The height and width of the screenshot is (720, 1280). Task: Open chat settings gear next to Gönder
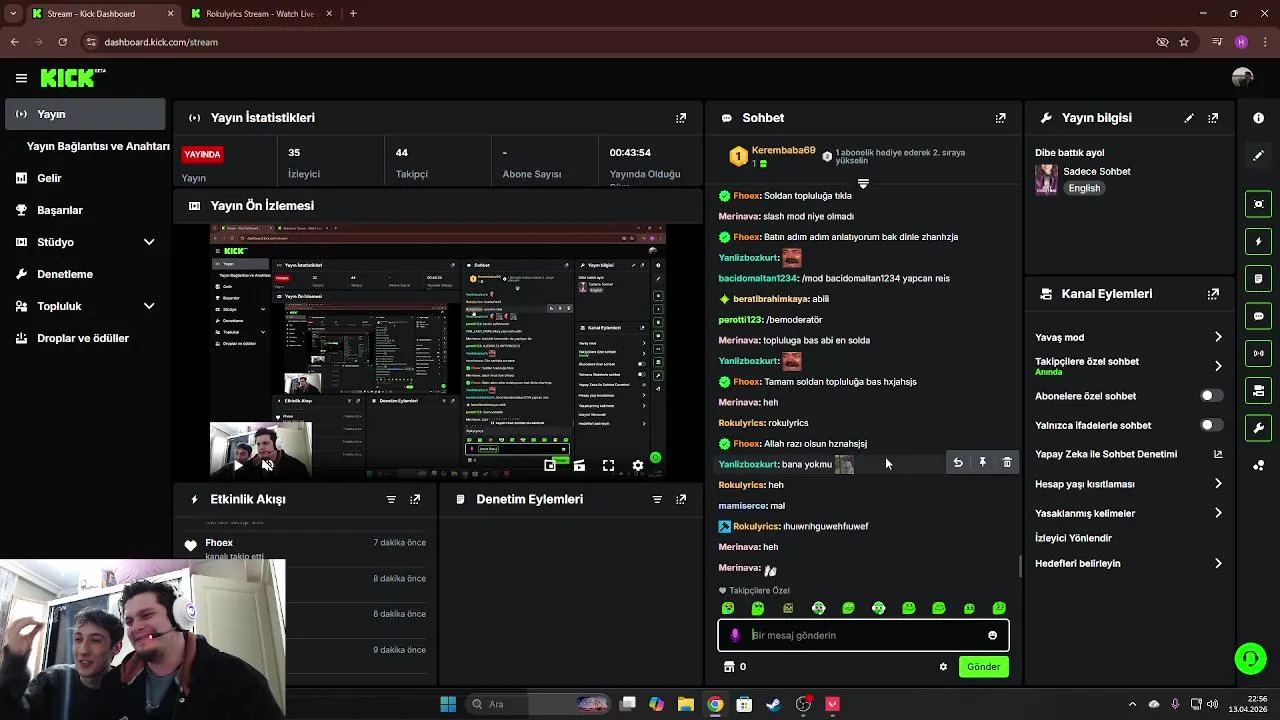pos(943,667)
